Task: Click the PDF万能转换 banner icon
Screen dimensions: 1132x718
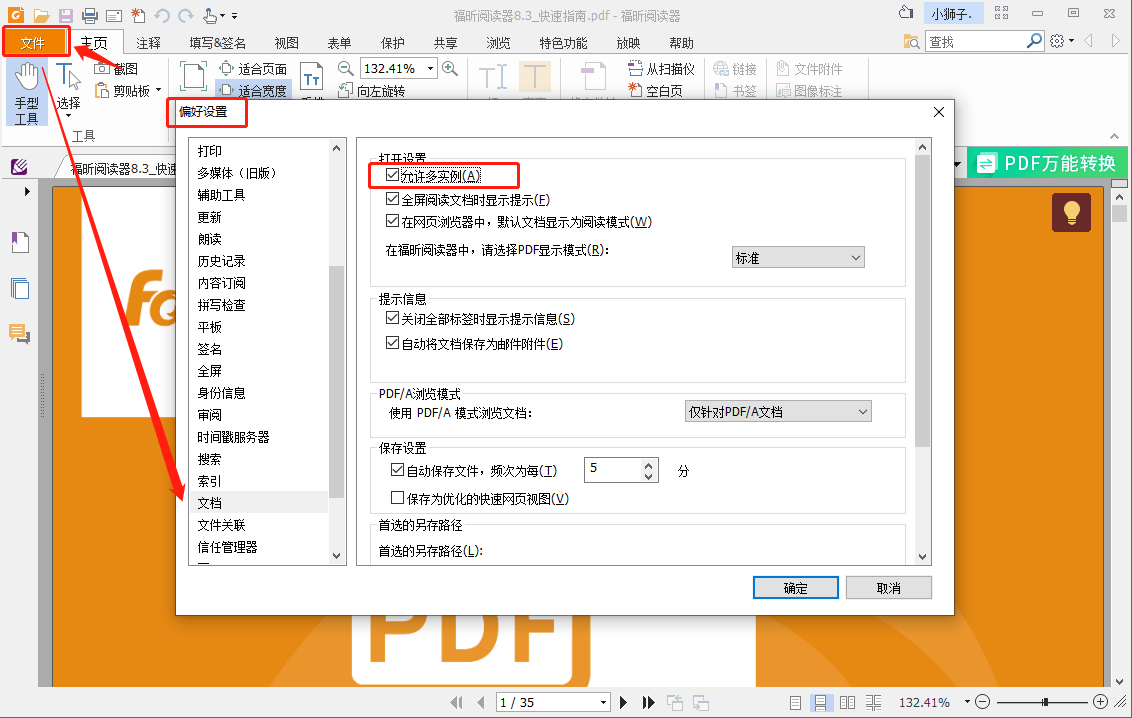Action: pos(986,164)
